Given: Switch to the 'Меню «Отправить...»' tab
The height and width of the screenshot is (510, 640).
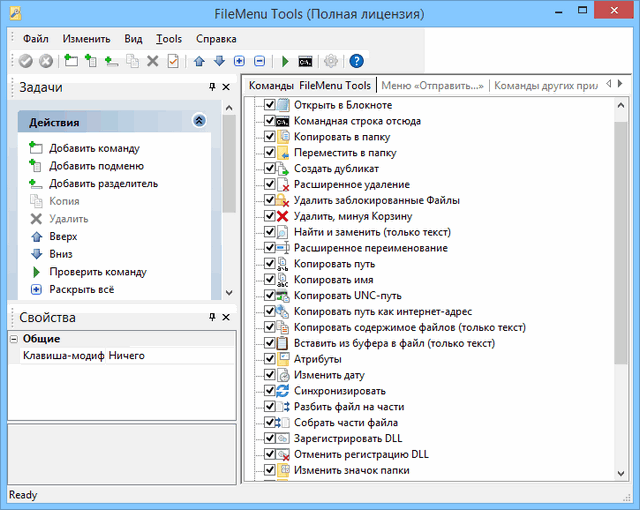Looking at the screenshot, I should pyautogui.click(x=432, y=86).
